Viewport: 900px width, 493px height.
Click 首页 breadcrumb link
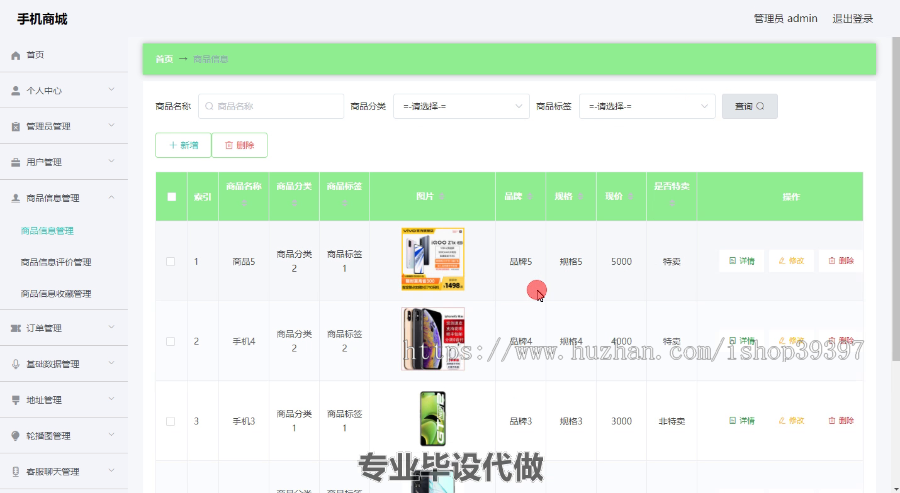point(164,59)
